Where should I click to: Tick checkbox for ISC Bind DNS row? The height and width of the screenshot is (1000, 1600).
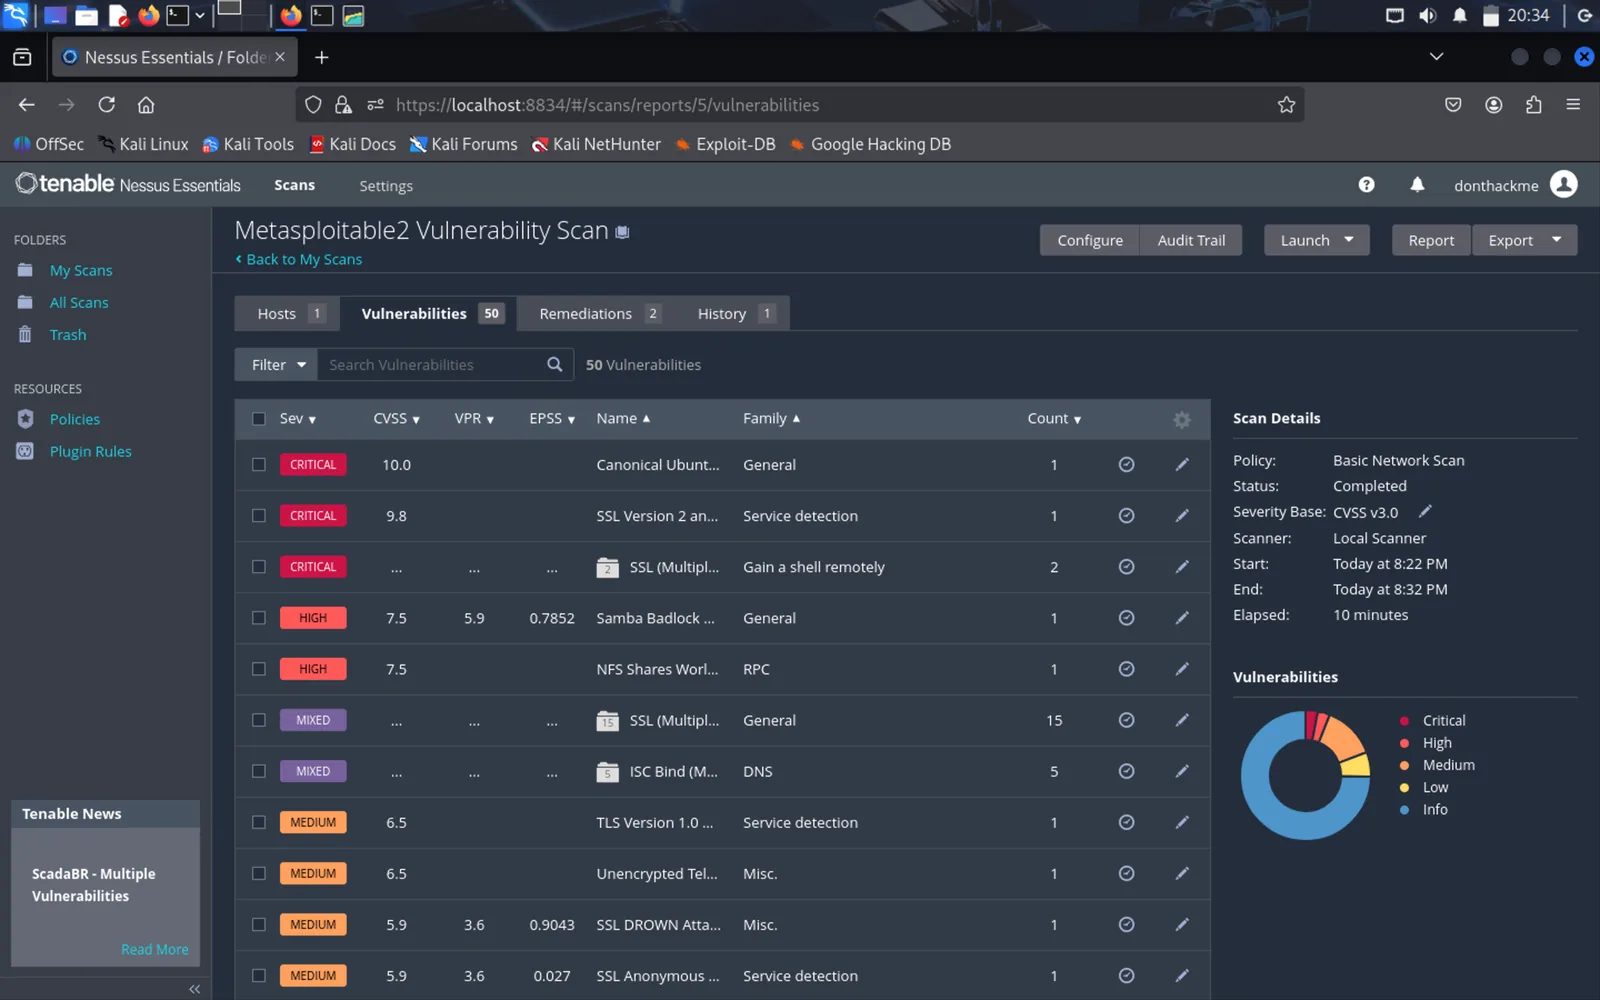coord(259,771)
